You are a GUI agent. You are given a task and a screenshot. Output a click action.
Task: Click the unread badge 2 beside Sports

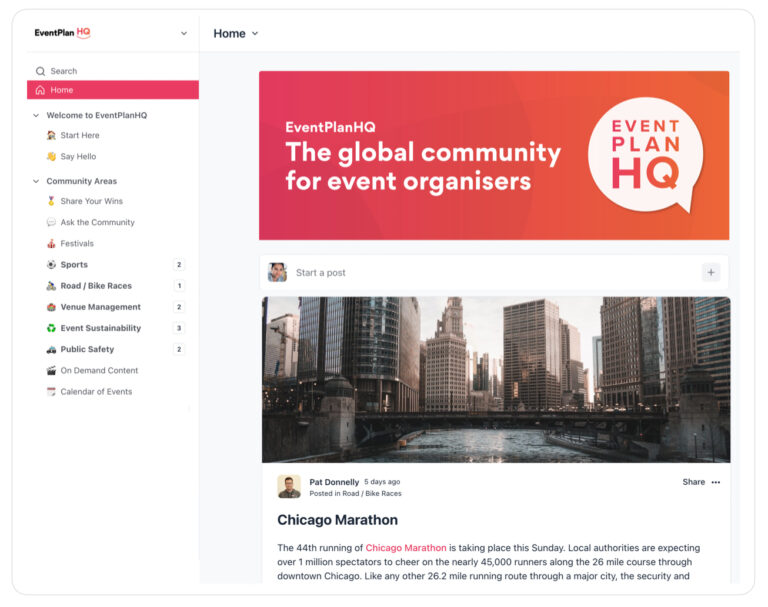[x=179, y=265]
